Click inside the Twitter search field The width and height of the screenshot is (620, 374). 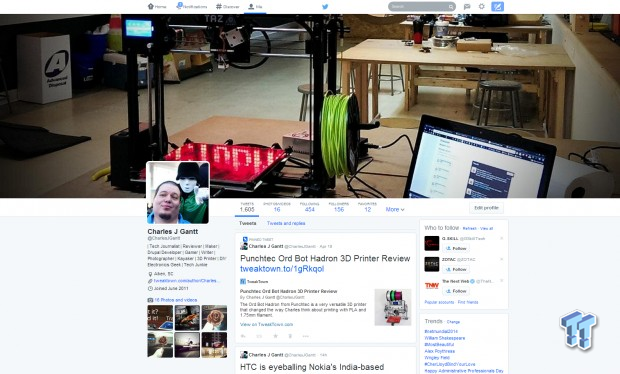point(422,6)
